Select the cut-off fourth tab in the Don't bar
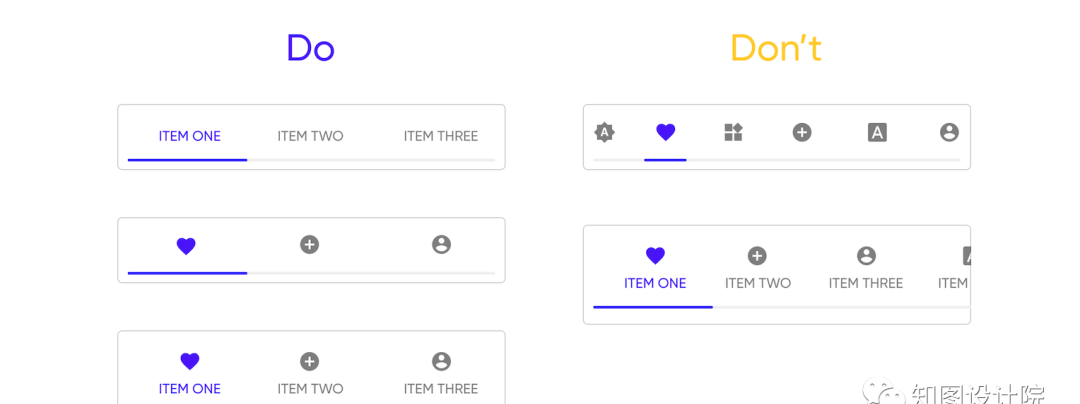The image size is (1080, 404). 954,270
